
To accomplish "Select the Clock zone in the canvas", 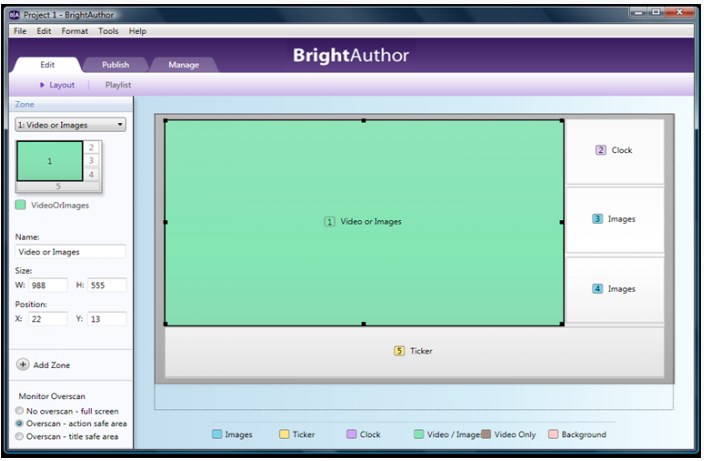I will pos(615,151).
